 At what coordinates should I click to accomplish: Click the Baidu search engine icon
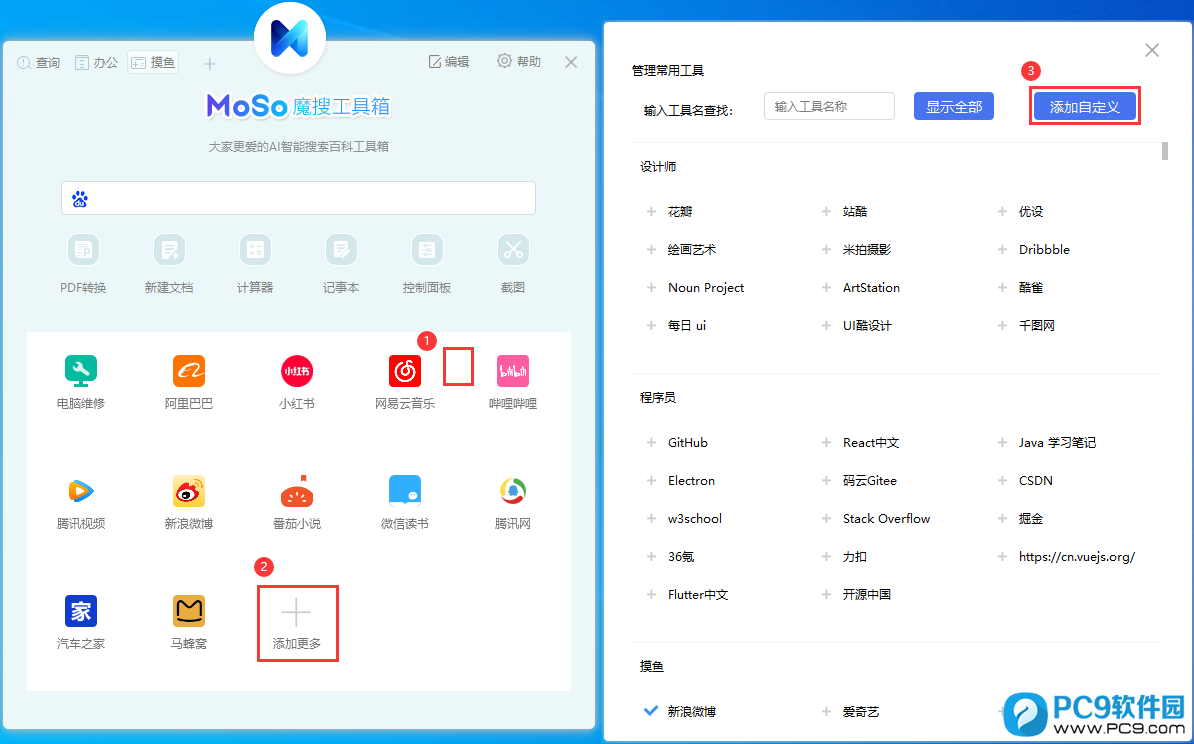click(80, 200)
